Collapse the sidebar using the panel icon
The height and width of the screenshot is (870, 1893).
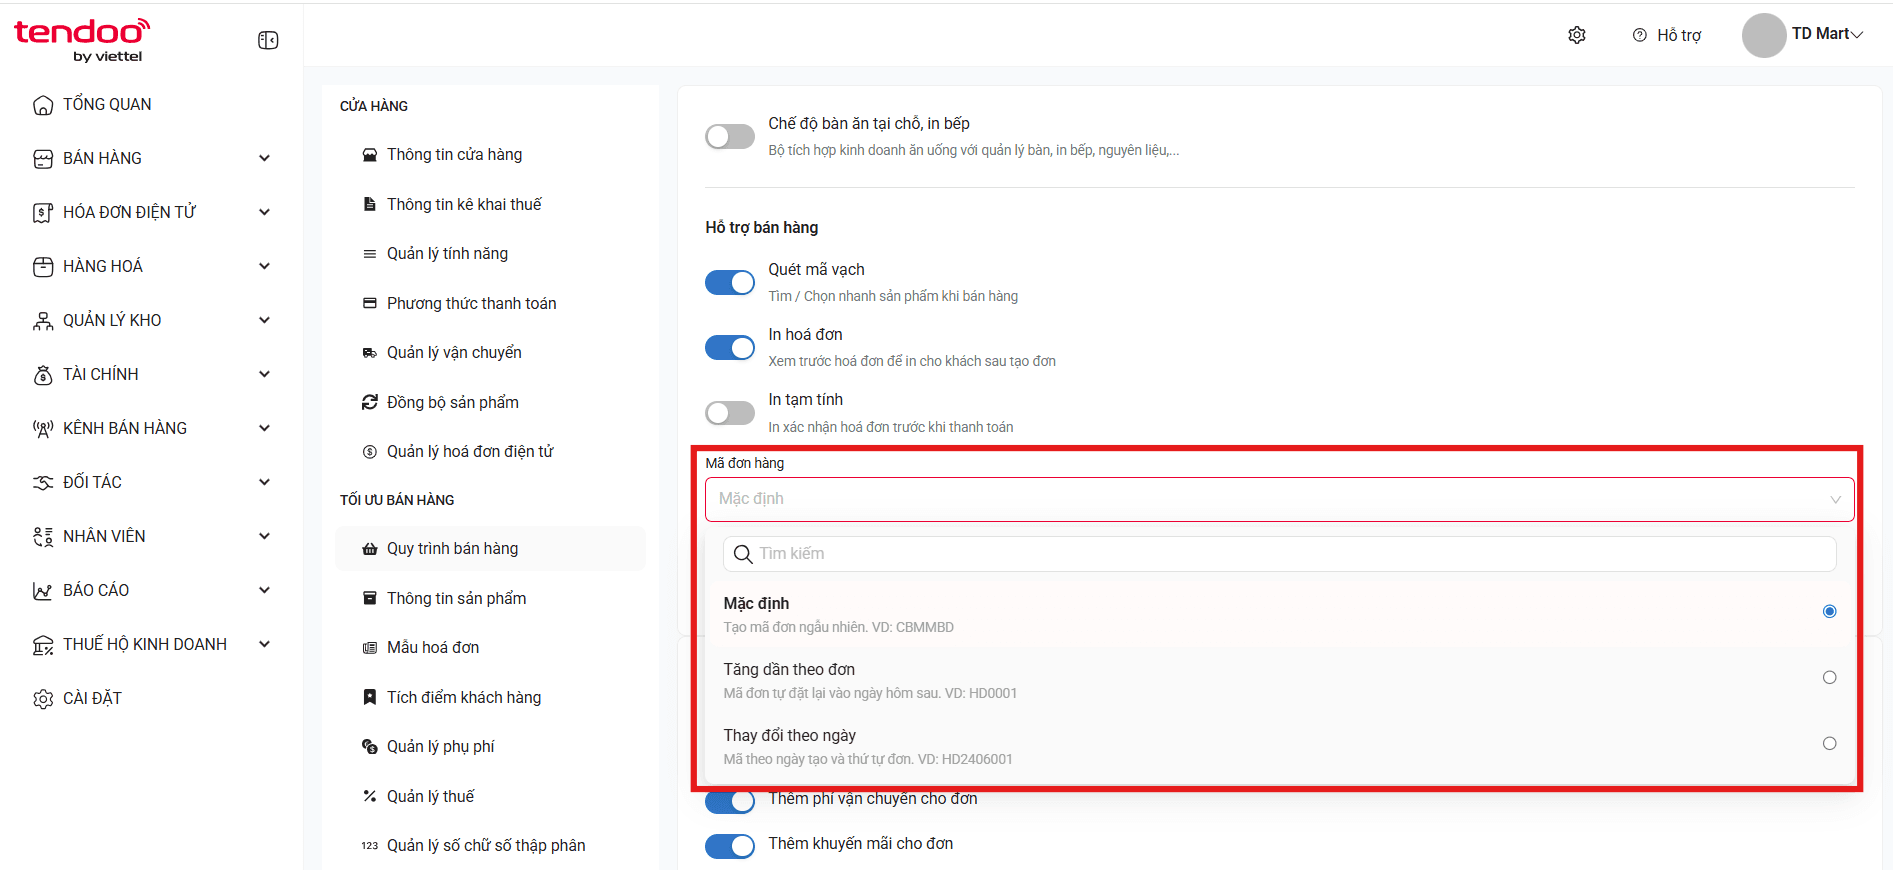(268, 40)
